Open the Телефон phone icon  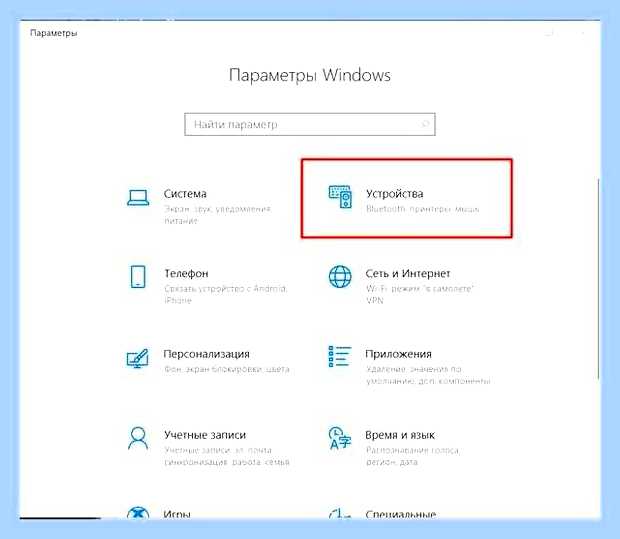[138, 276]
